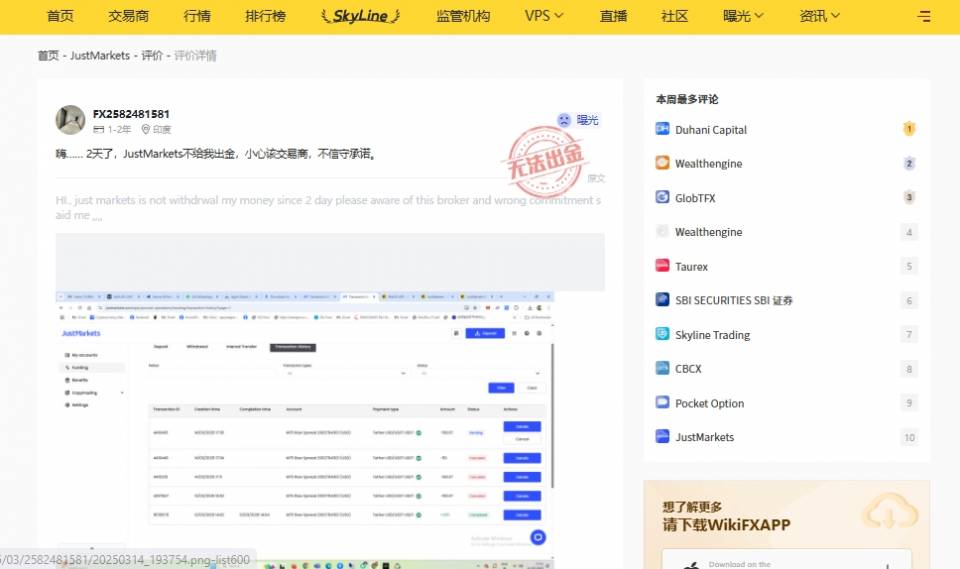
Task: Open the 直播 live page
Action: click(613, 16)
